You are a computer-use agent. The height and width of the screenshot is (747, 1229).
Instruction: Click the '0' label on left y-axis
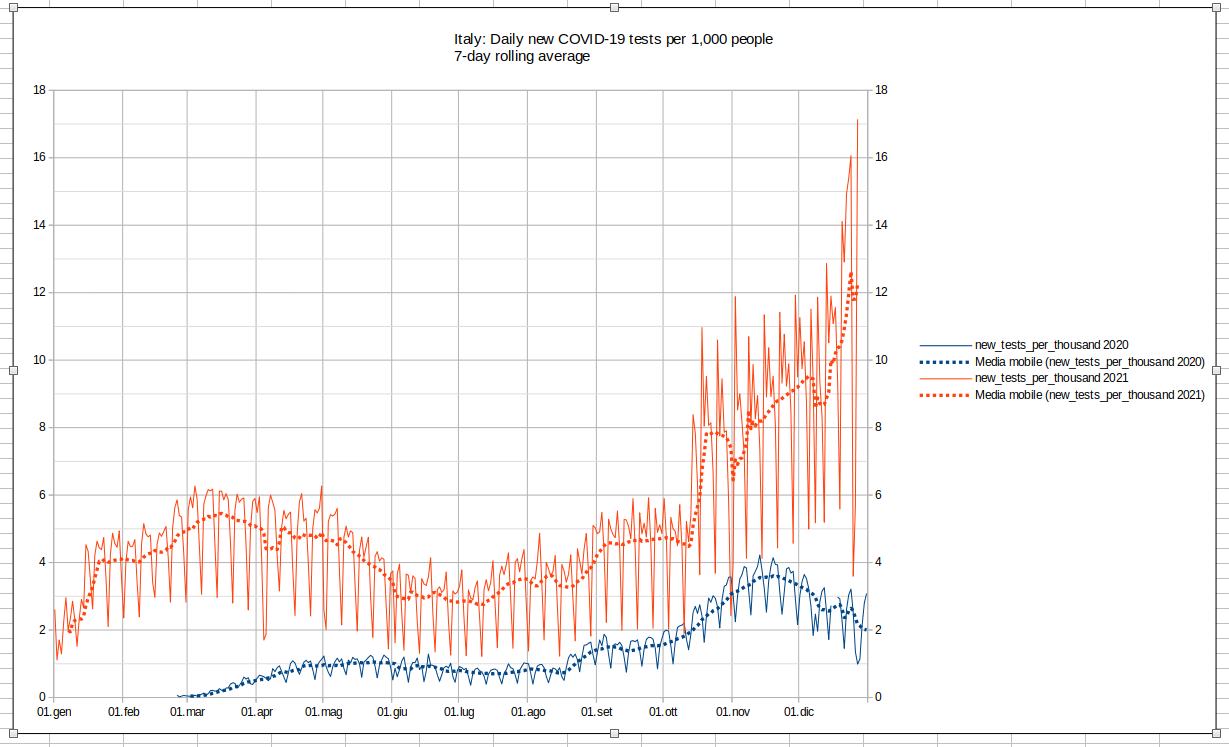(42, 697)
